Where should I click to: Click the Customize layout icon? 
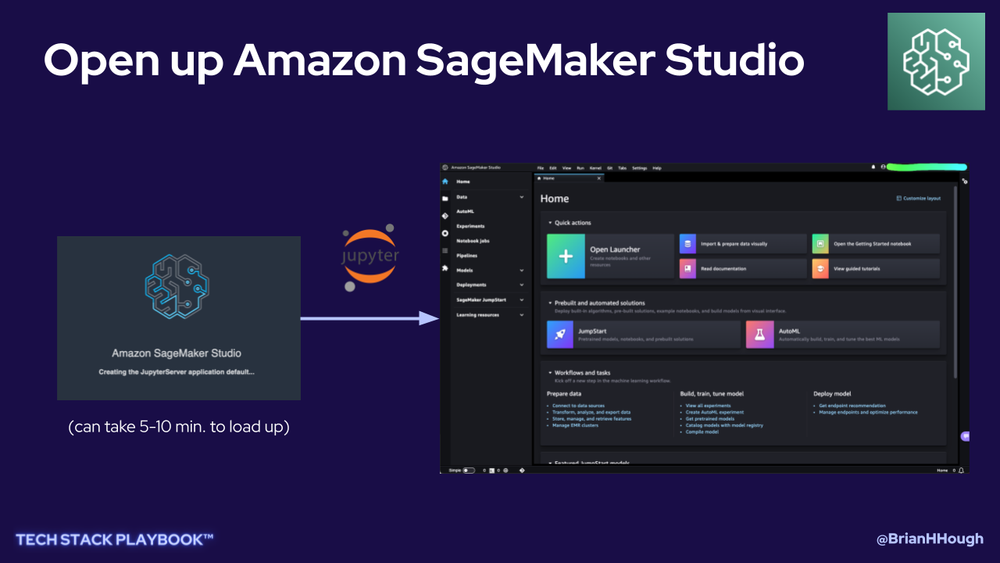pos(899,198)
